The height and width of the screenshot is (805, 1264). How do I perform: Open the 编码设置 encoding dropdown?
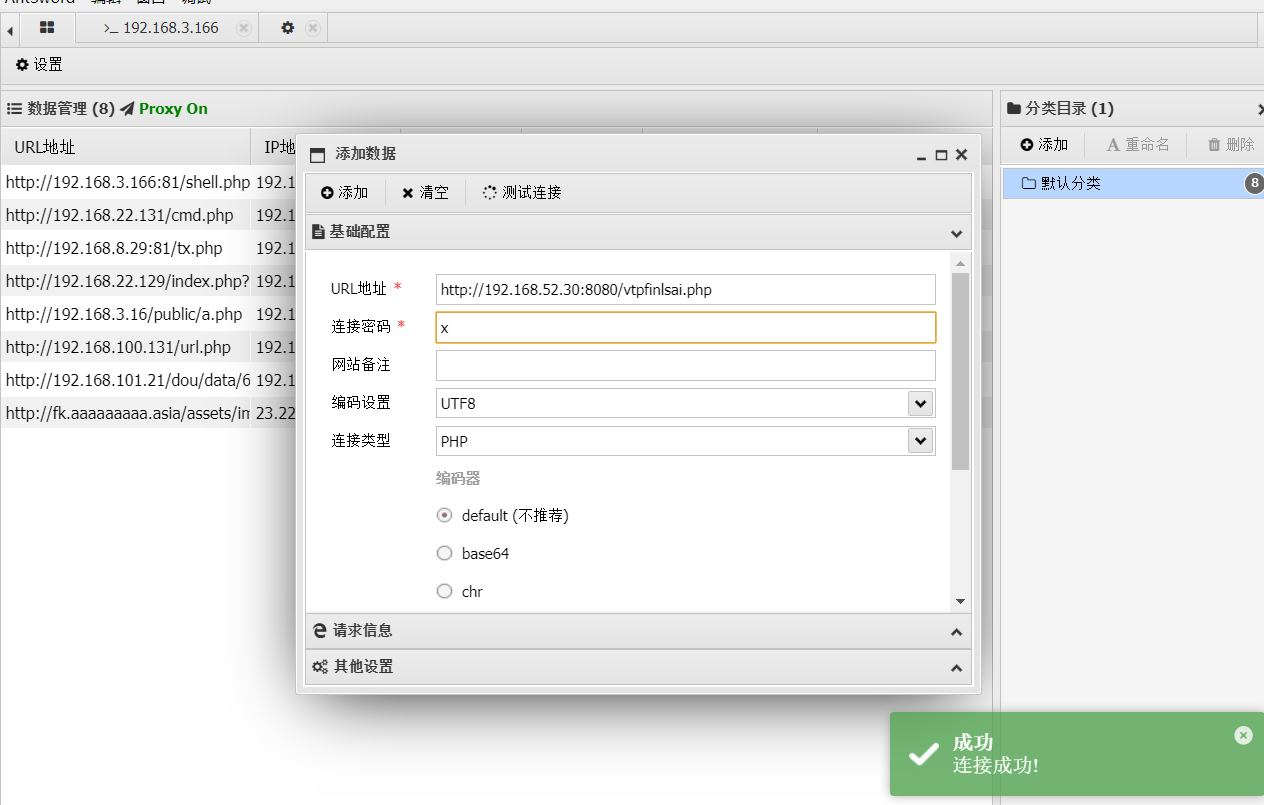[920, 402]
